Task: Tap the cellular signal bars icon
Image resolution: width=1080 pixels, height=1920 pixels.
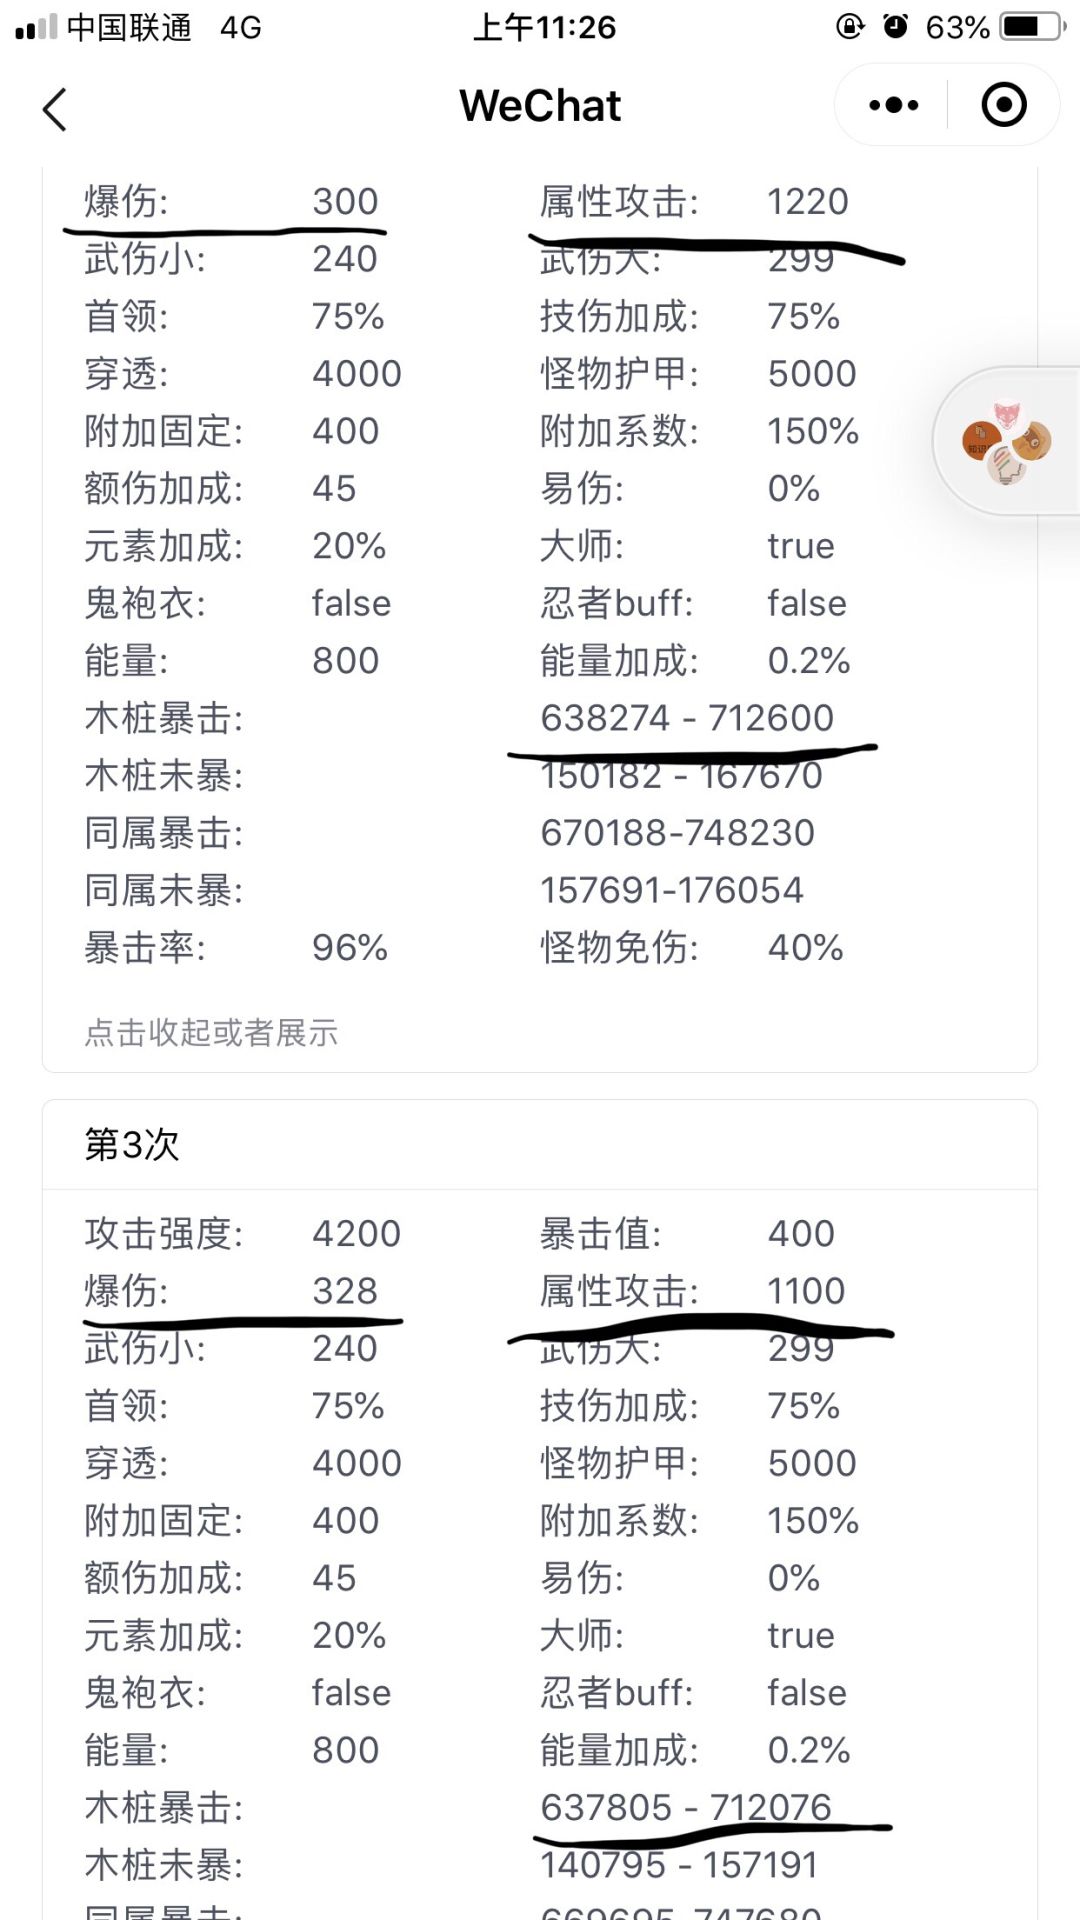Action: coord(36,28)
